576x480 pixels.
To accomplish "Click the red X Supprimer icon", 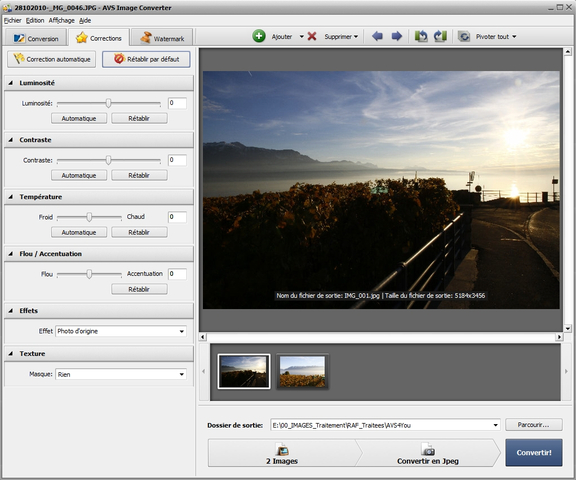I will coord(312,36).
